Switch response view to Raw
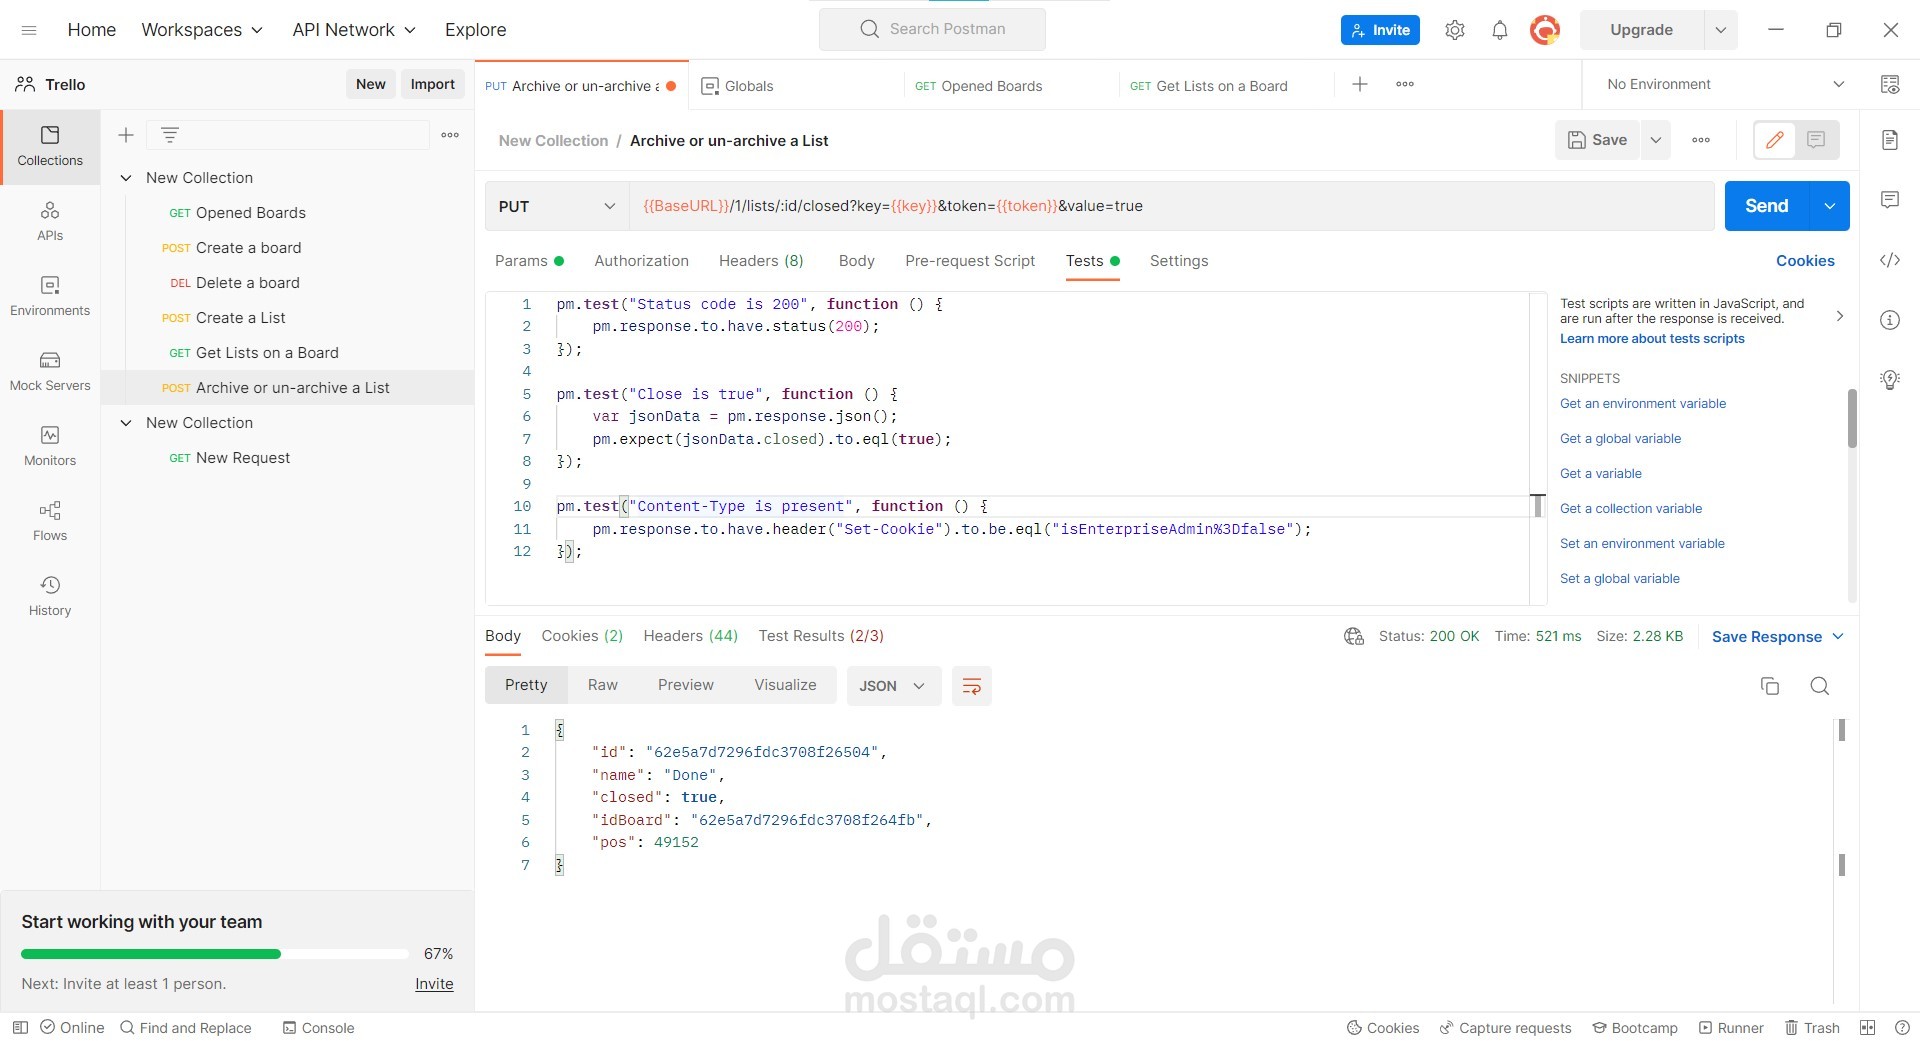Viewport: 1920px width, 1041px height. (602, 685)
